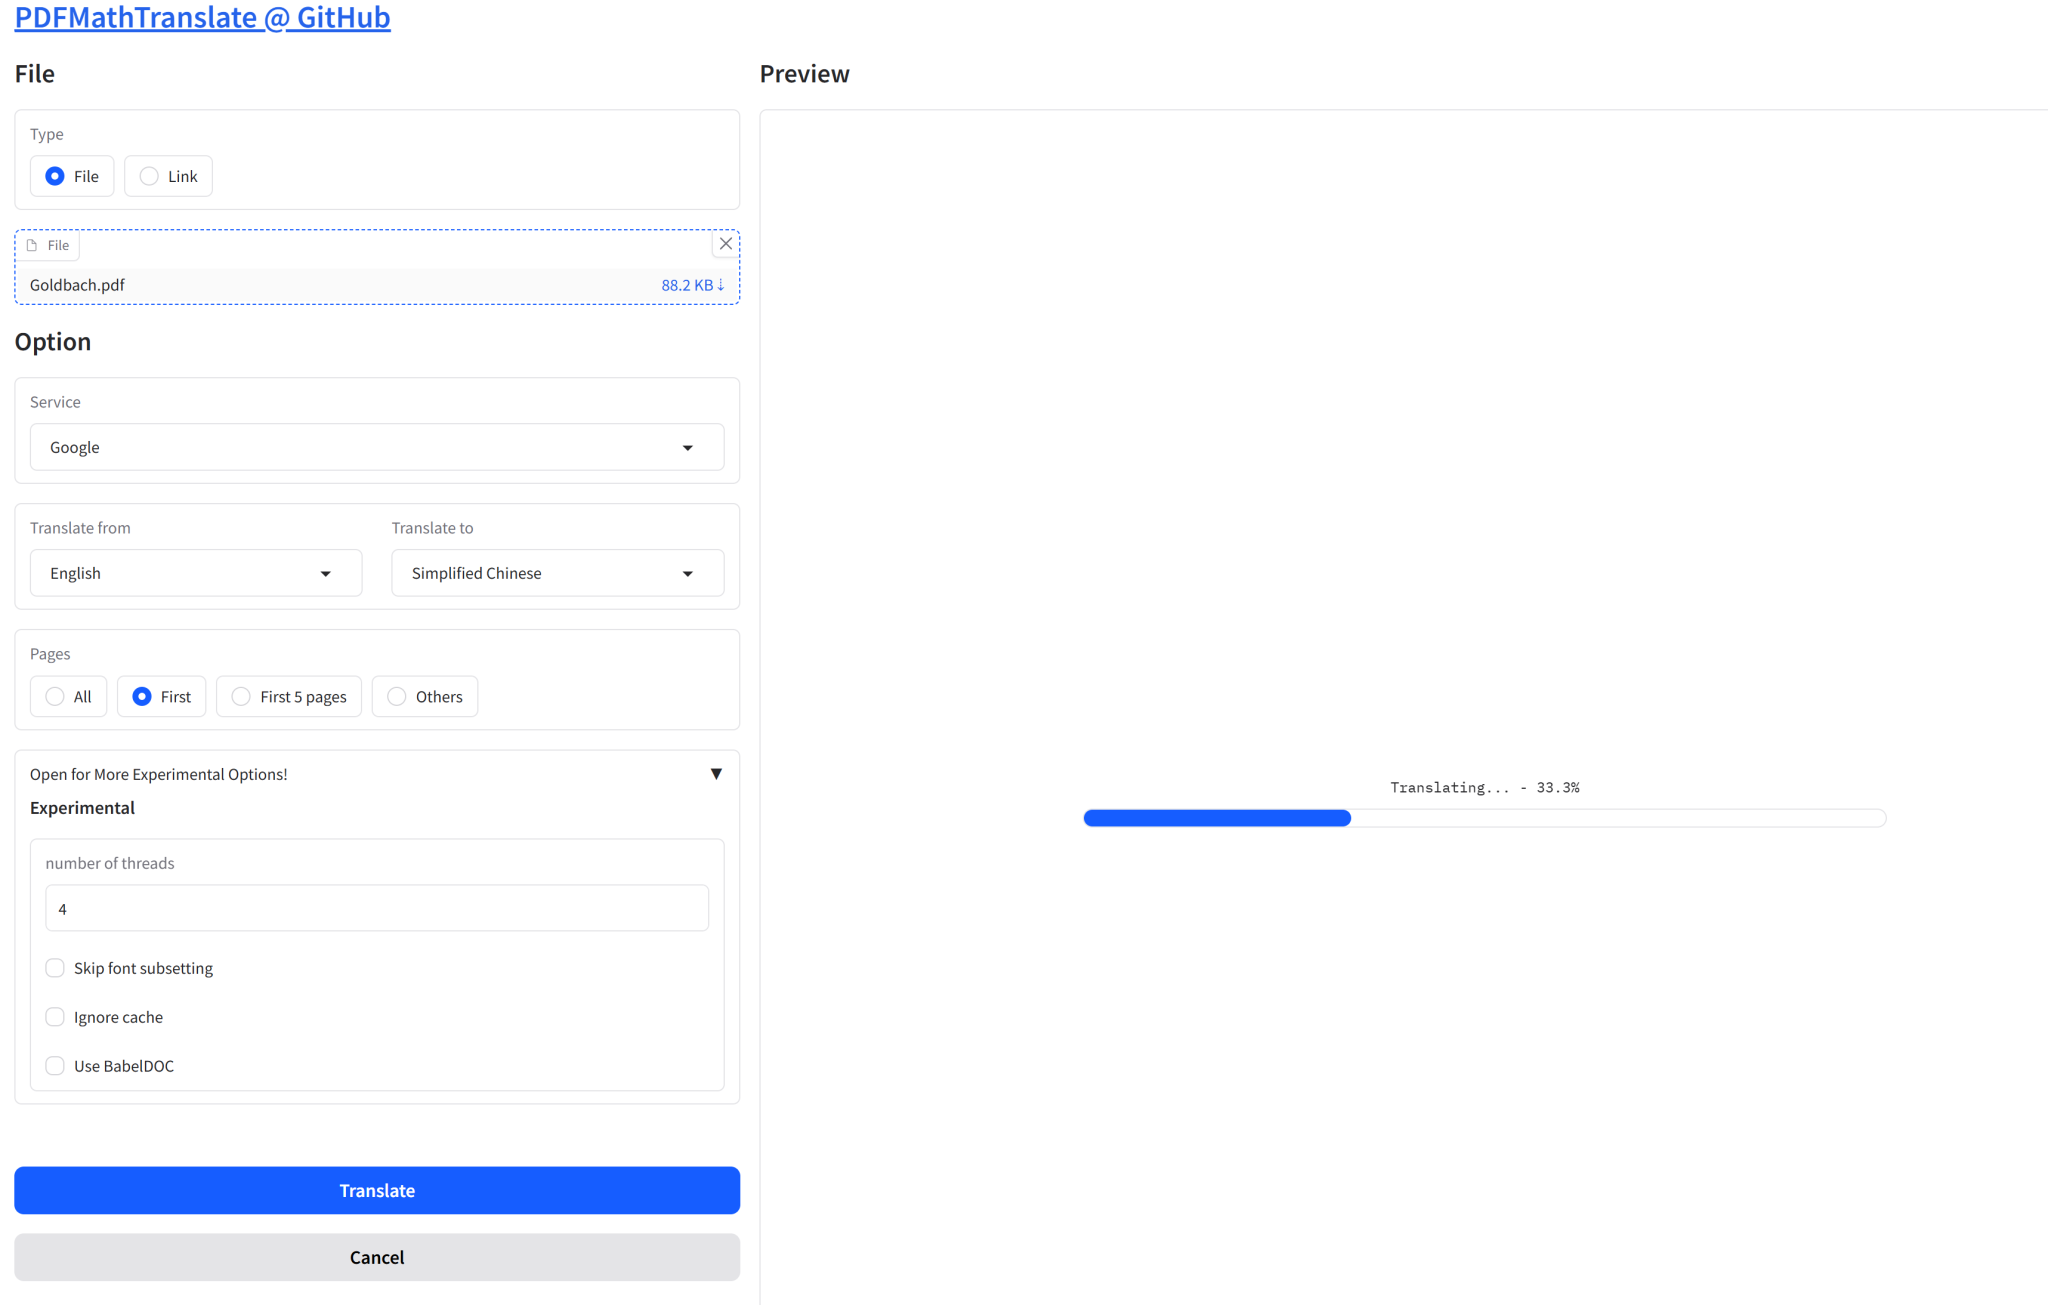Image resolution: width=2048 pixels, height=1305 pixels.
Task: Cancel the running translation
Action: pos(377,1257)
